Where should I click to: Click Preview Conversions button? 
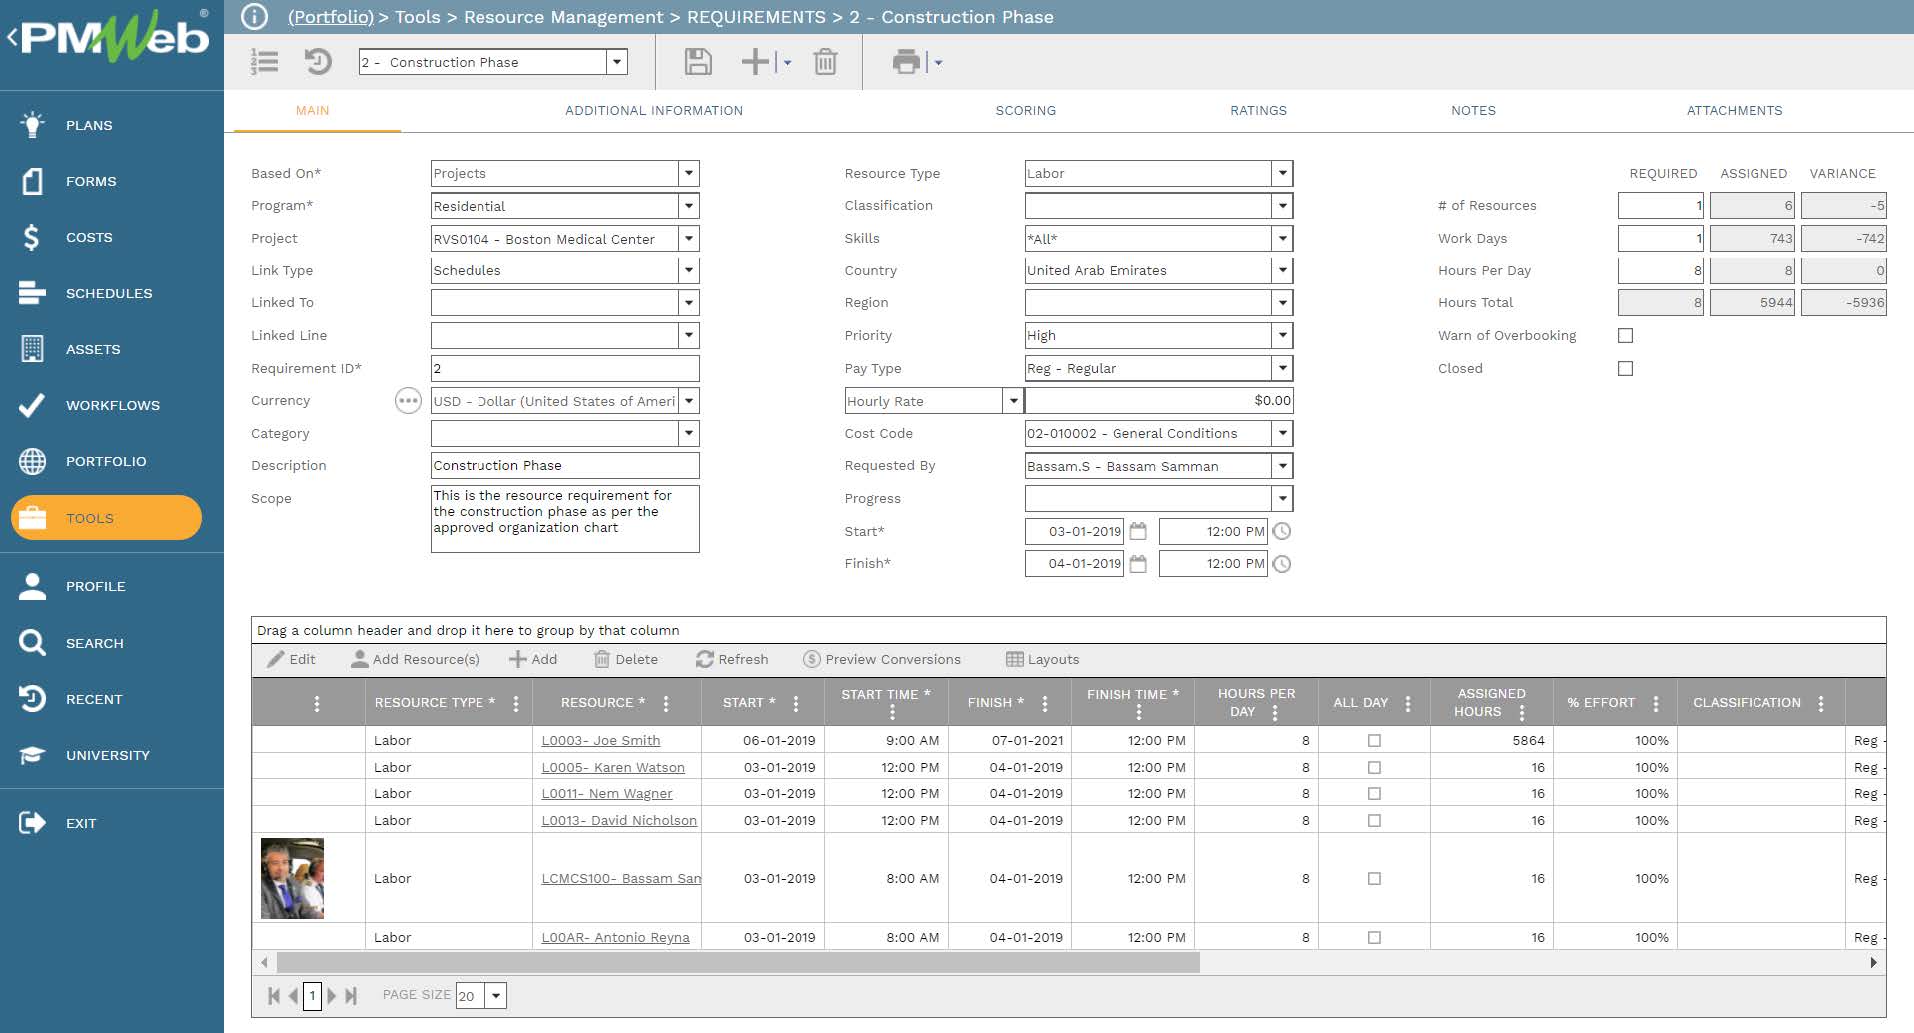[881, 660]
